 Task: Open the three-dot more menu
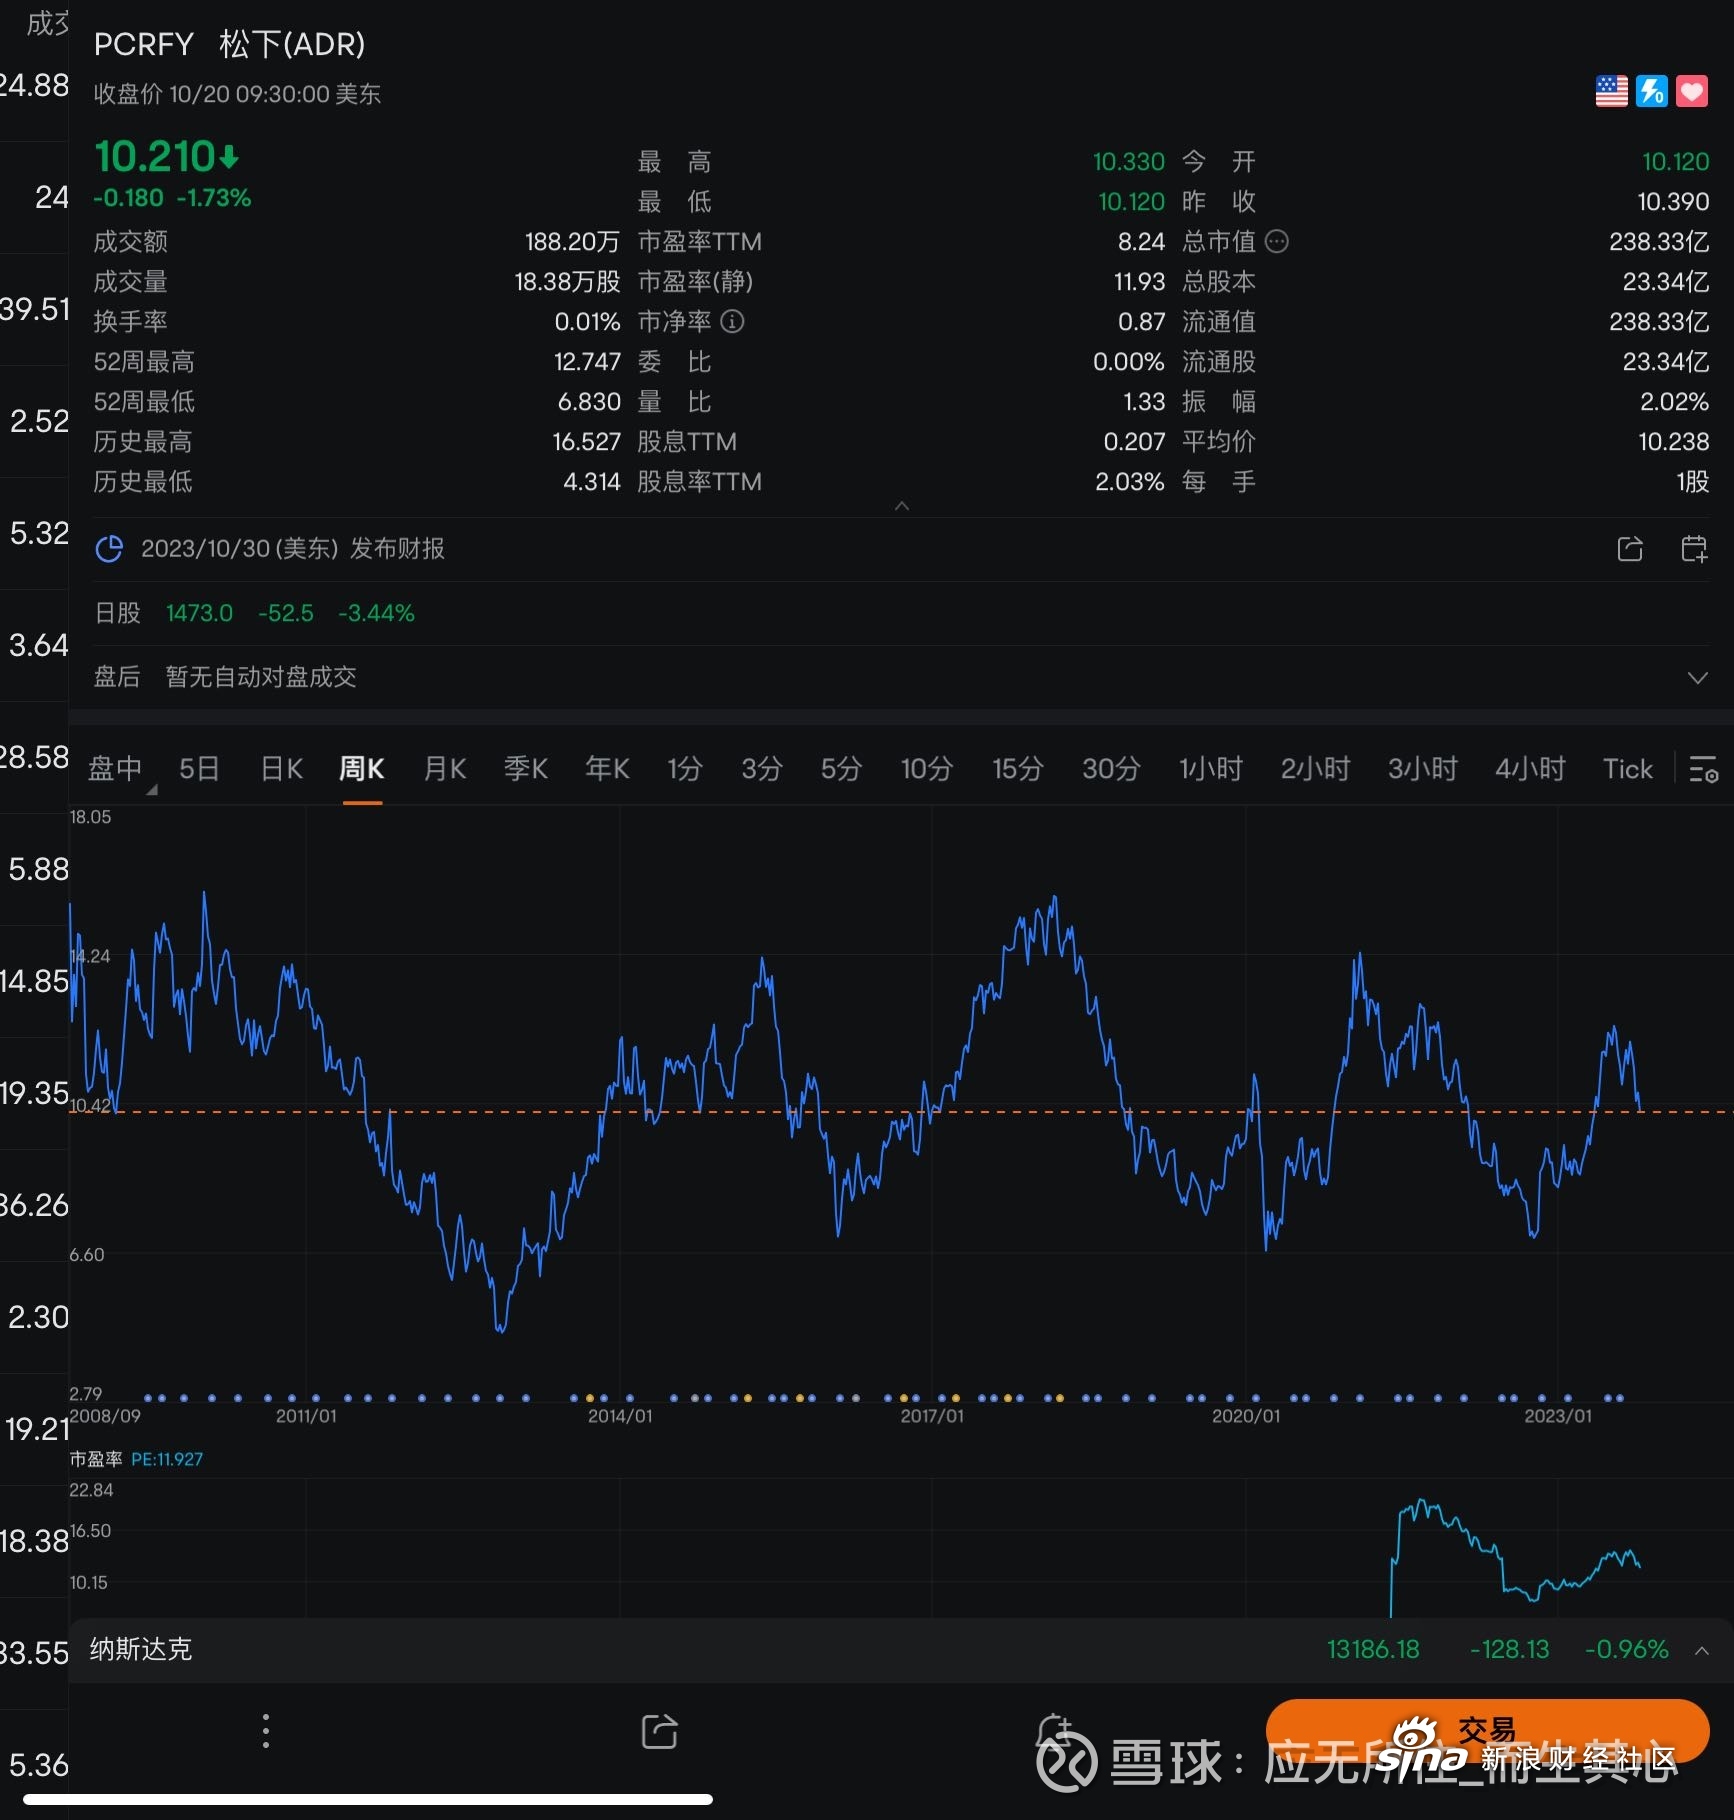point(265,1731)
